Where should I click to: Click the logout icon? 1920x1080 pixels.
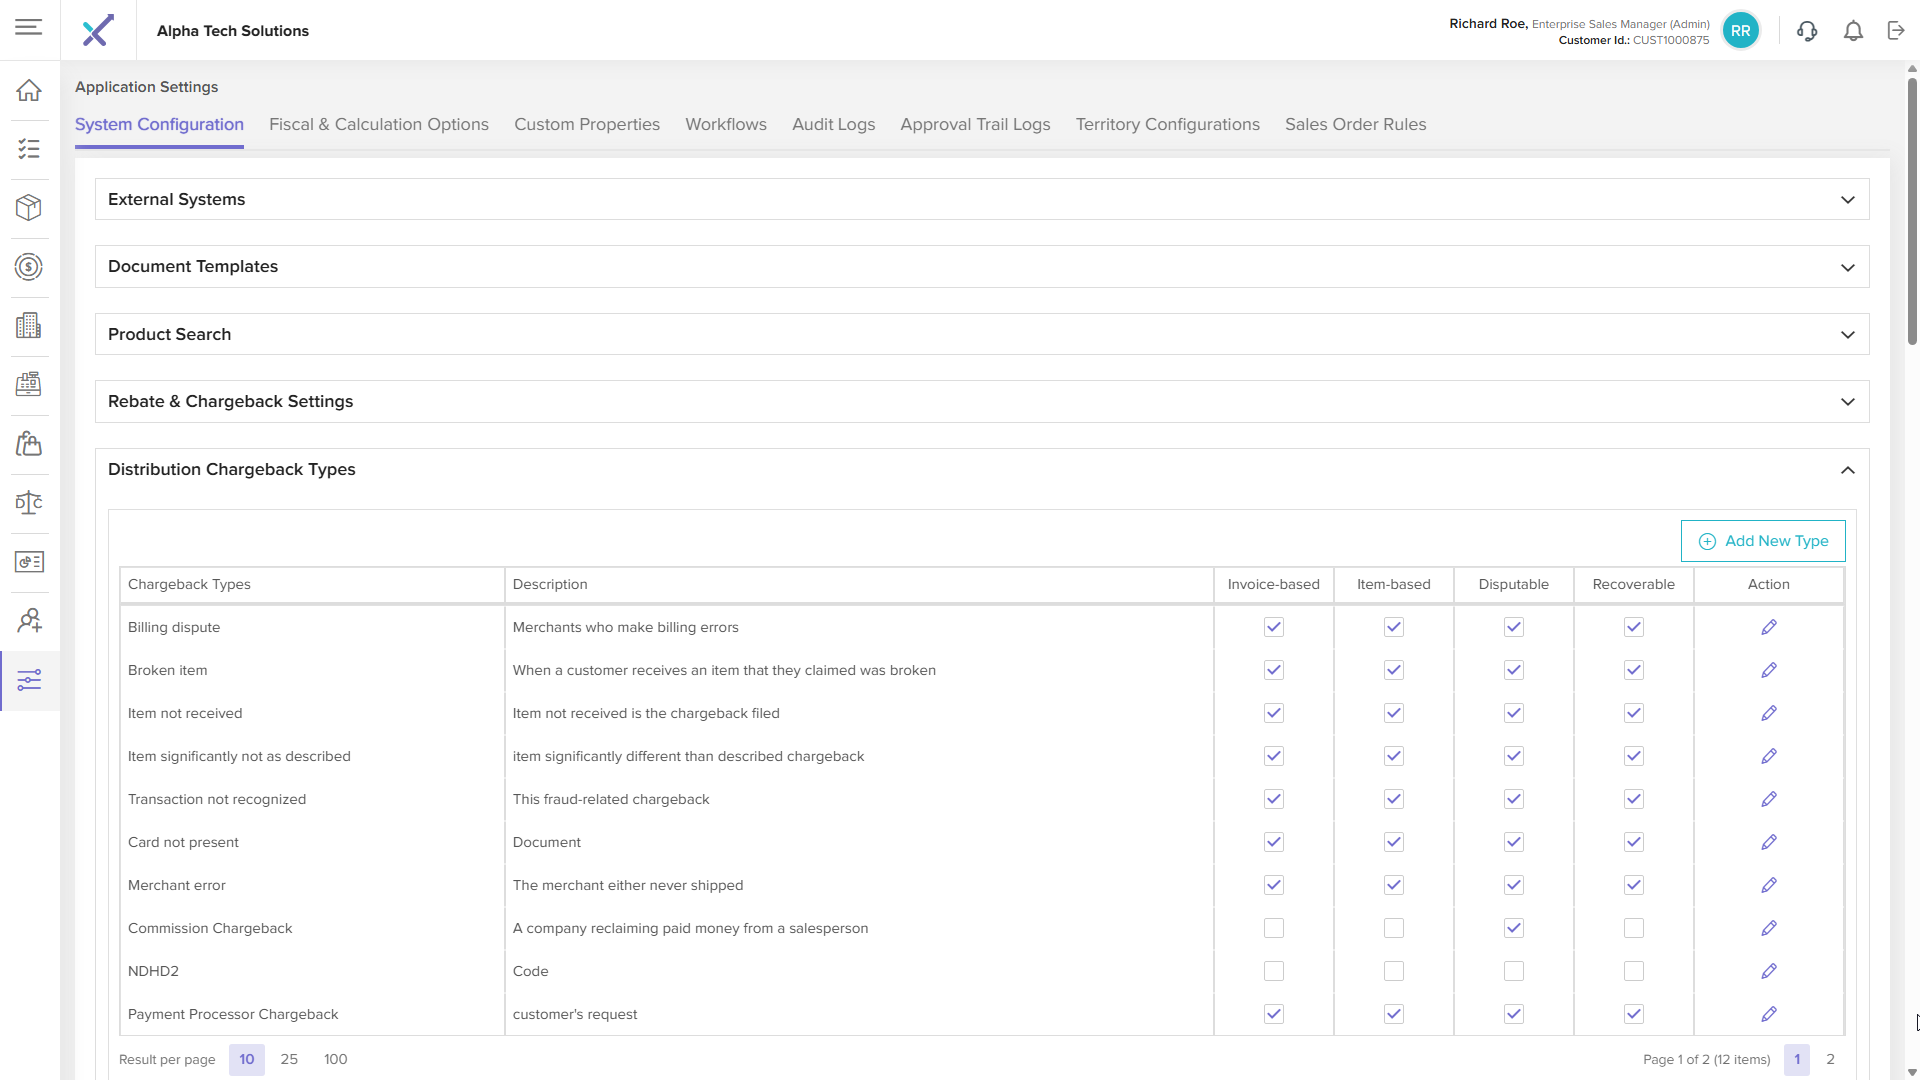pyautogui.click(x=1896, y=31)
